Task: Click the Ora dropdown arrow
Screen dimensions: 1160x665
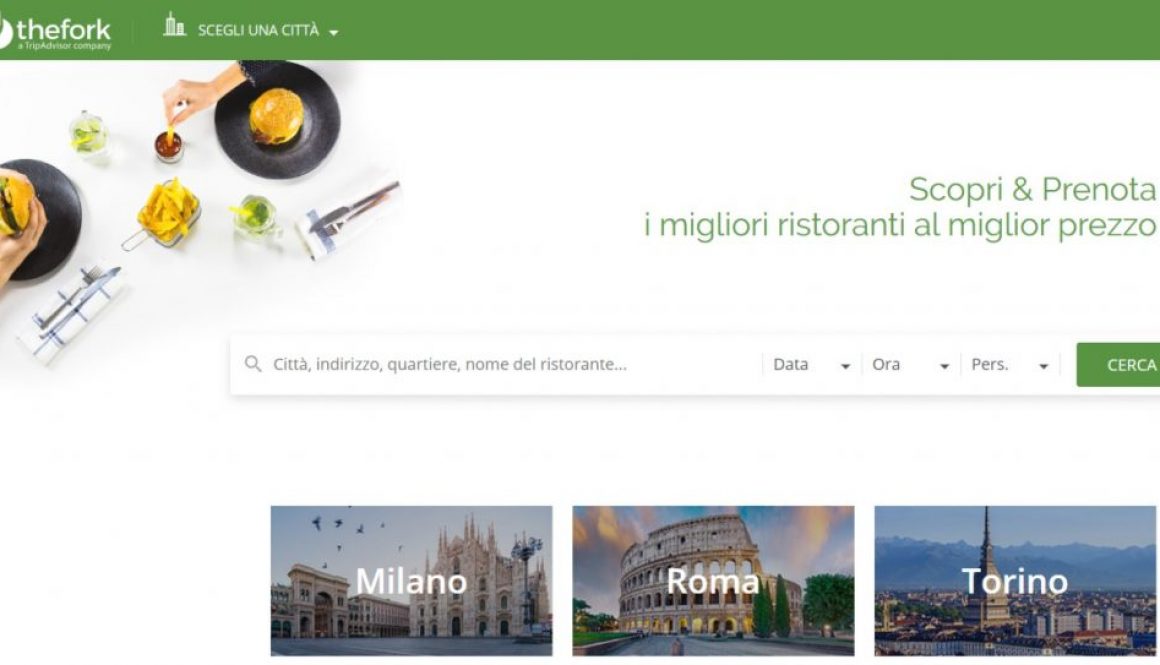Action: point(945,366)
